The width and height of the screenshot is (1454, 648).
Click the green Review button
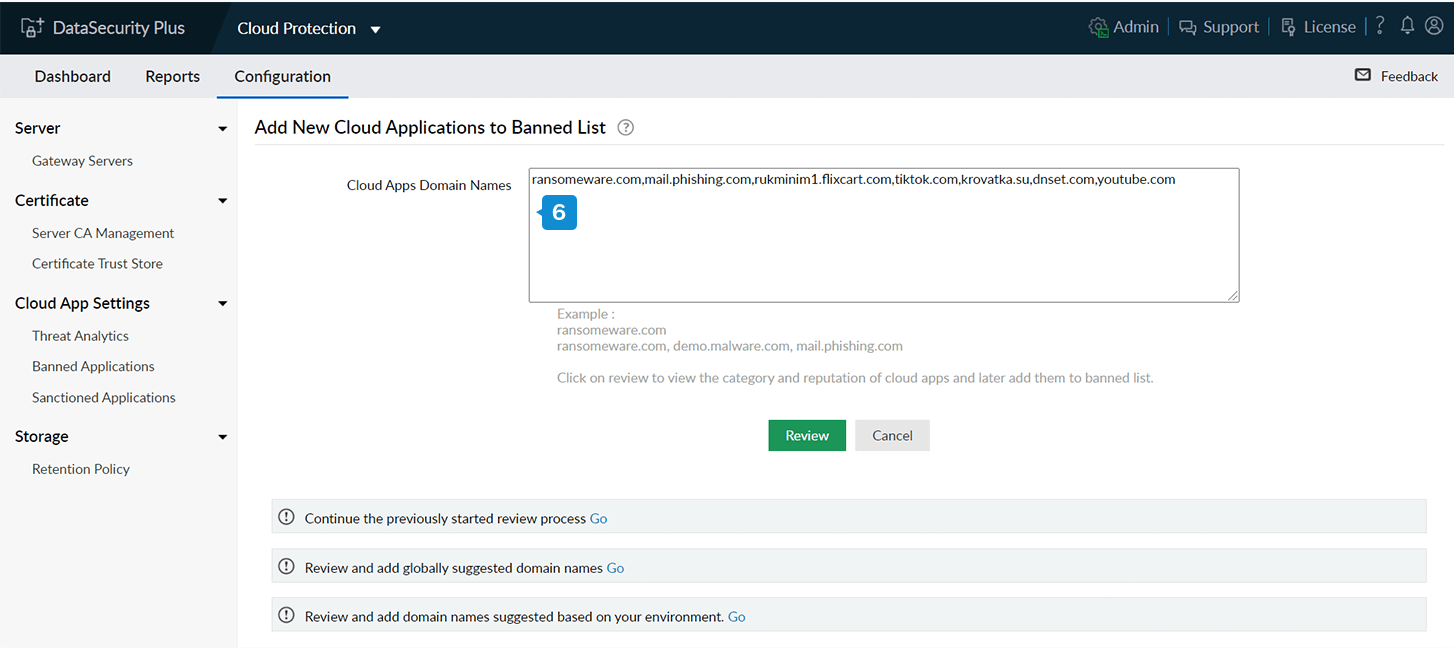point(807,436)
